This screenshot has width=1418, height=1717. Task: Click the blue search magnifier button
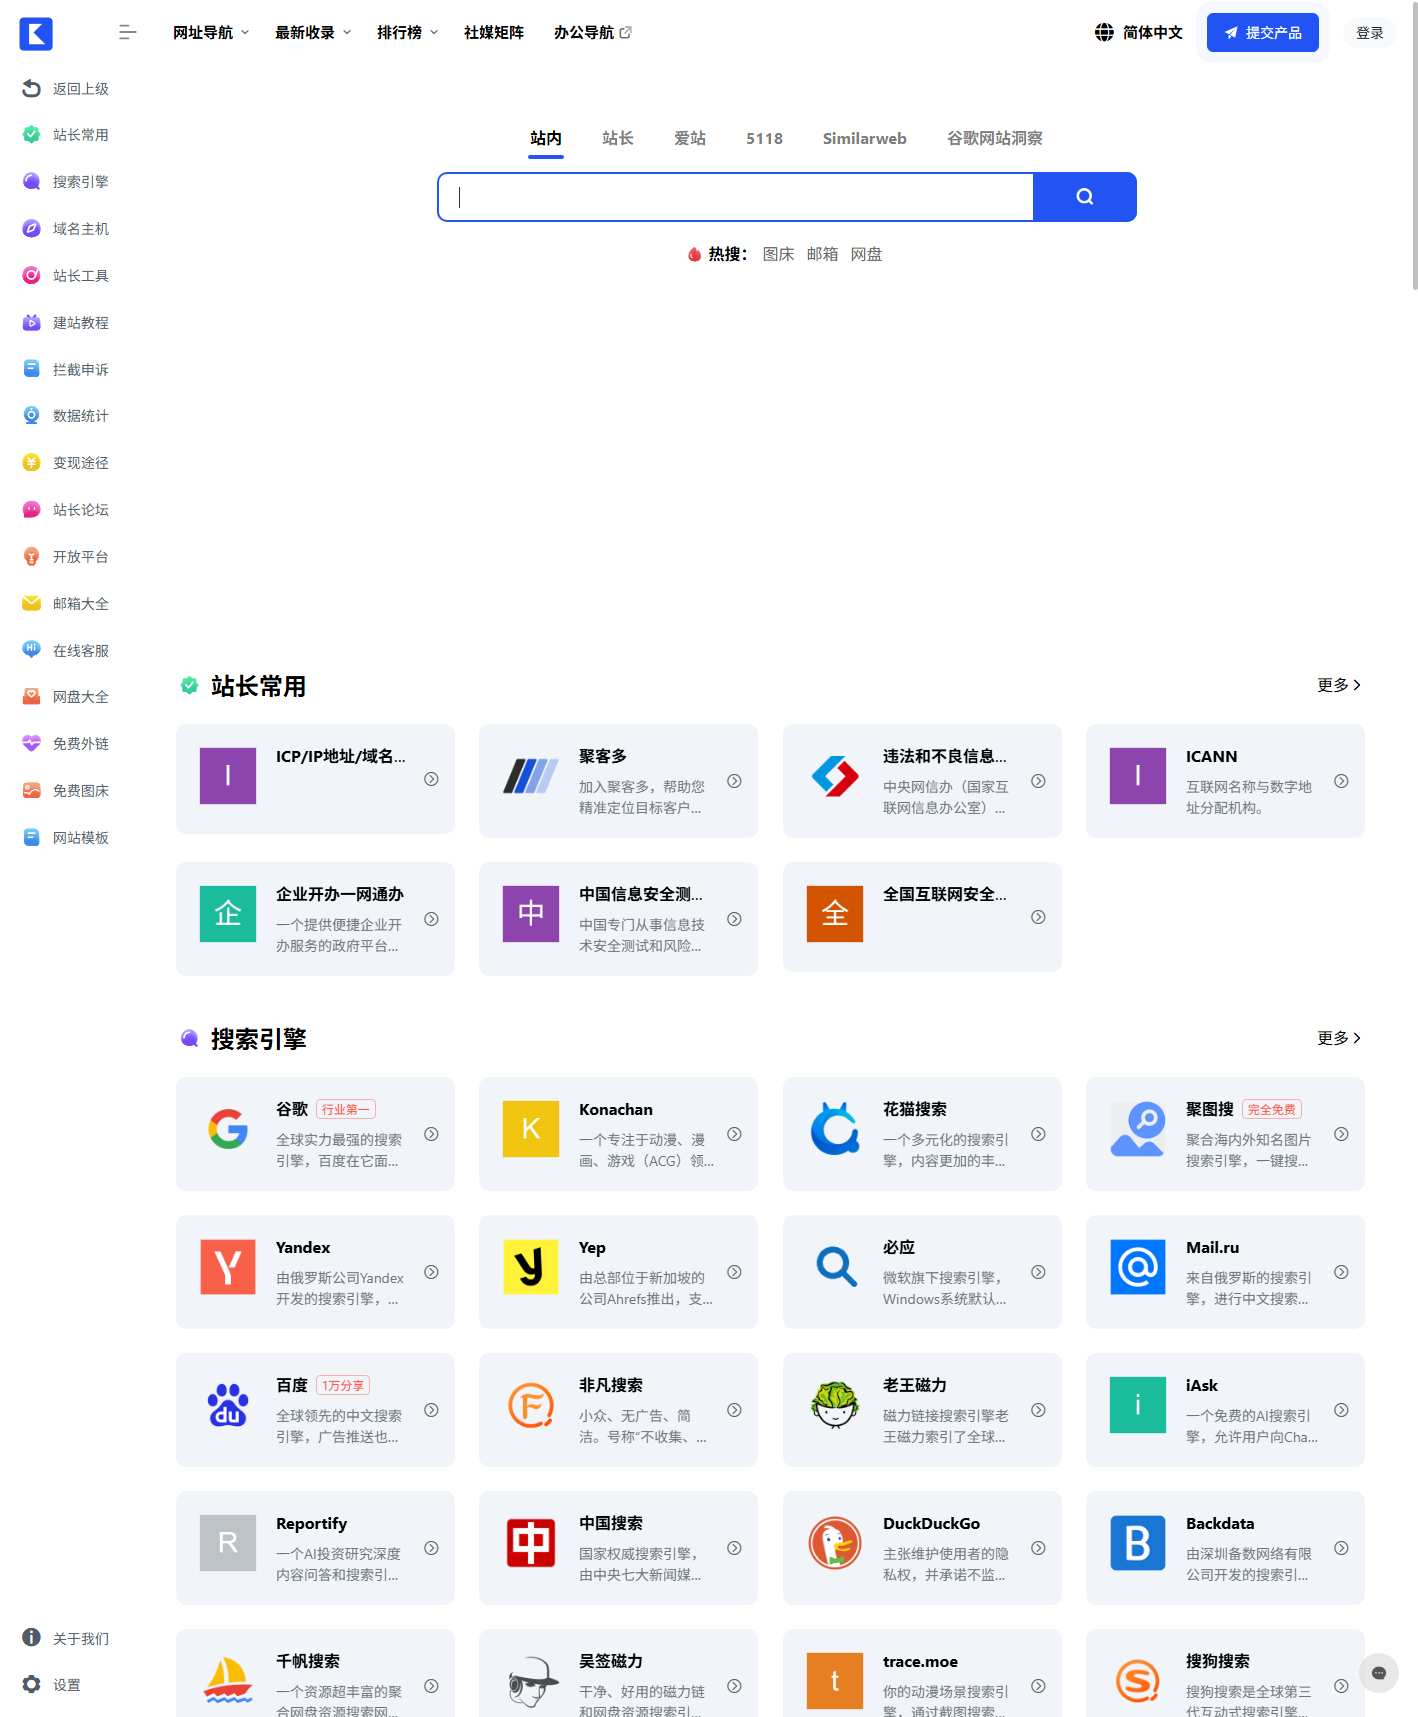pyautogui.click(x=1084, y=197)
